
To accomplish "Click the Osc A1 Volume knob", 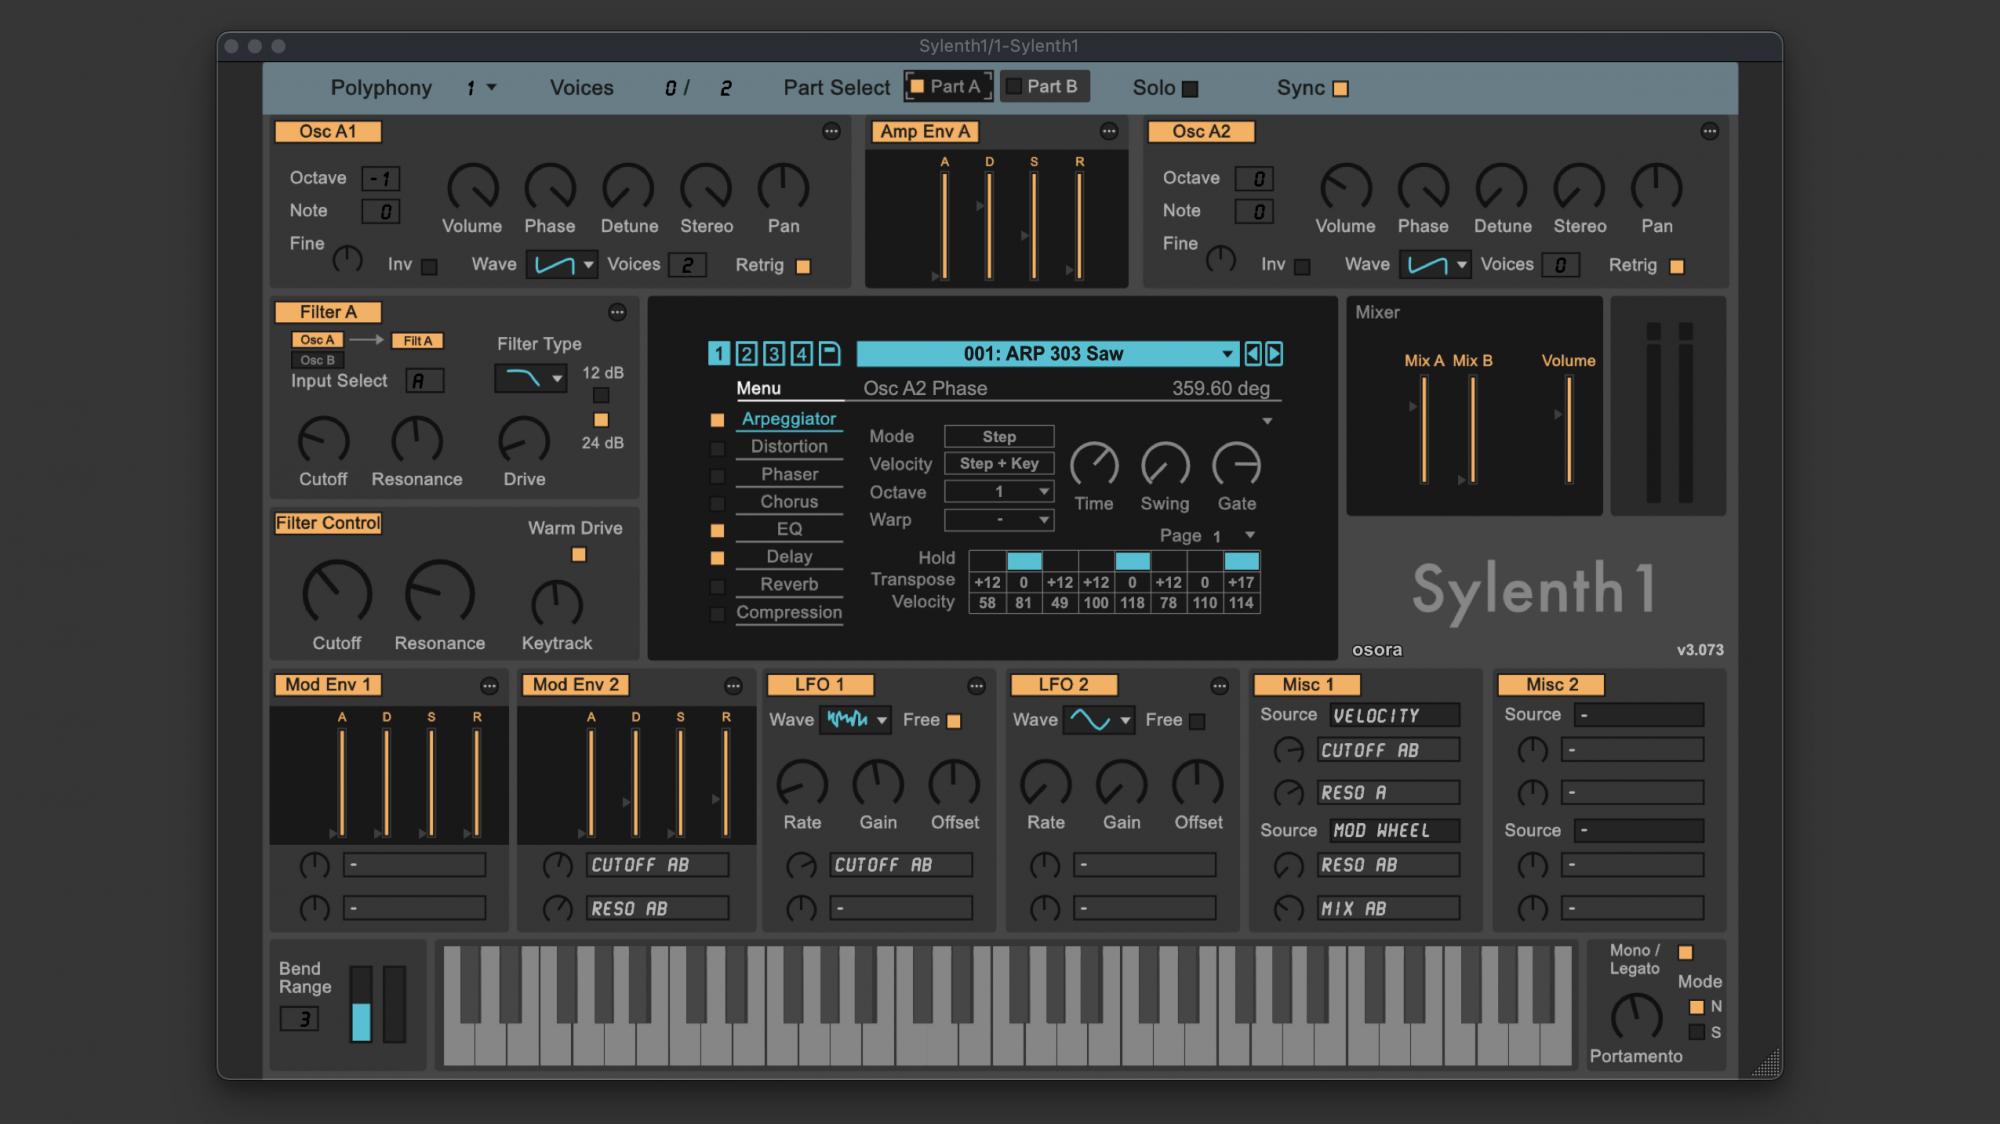I will [472, 188].
